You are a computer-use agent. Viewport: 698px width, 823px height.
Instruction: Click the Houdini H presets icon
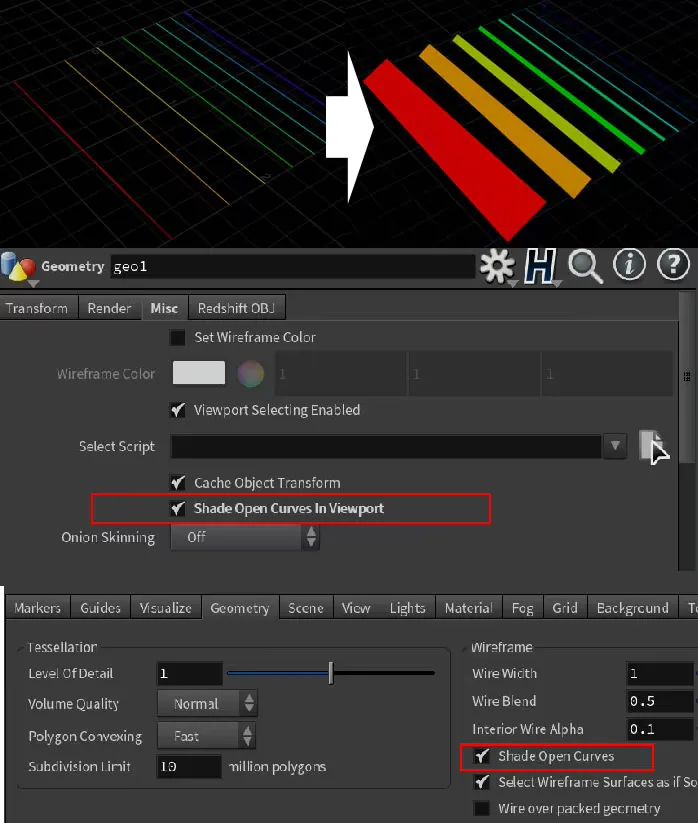point(540,266)
